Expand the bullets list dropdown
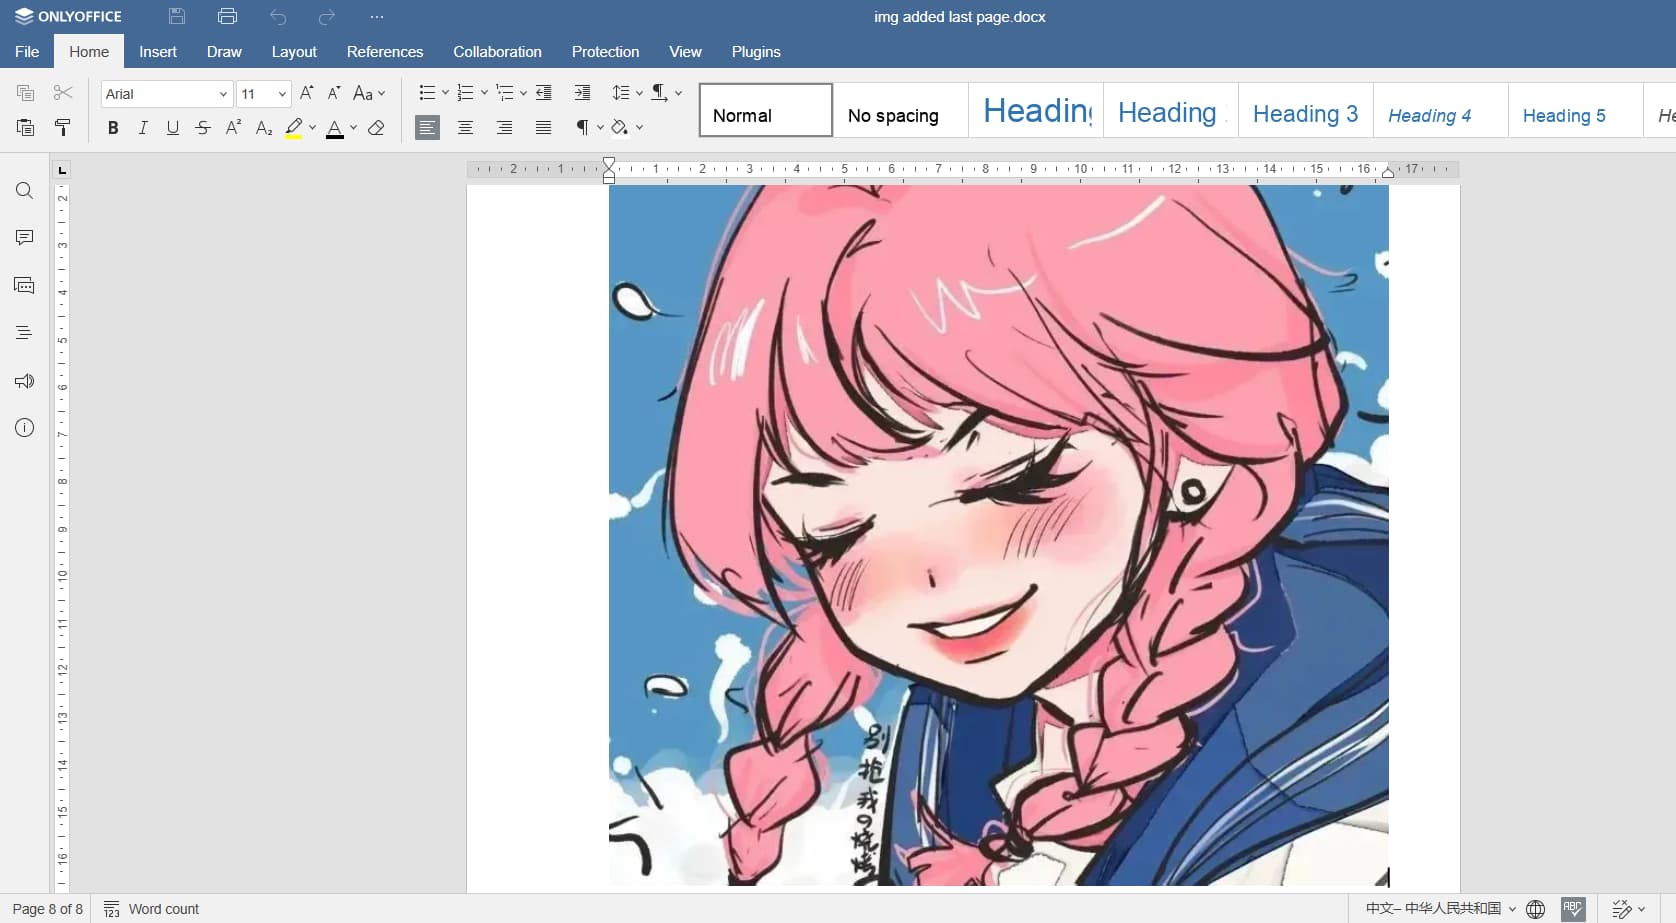1676x923 pixels. [446, 93]
